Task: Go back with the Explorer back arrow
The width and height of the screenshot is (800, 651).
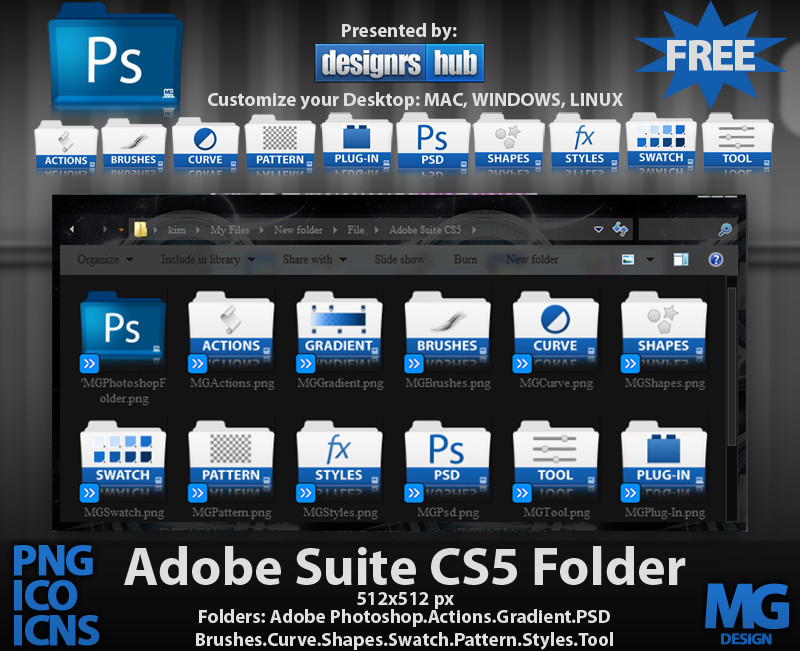Action: [x=72, y=230]
